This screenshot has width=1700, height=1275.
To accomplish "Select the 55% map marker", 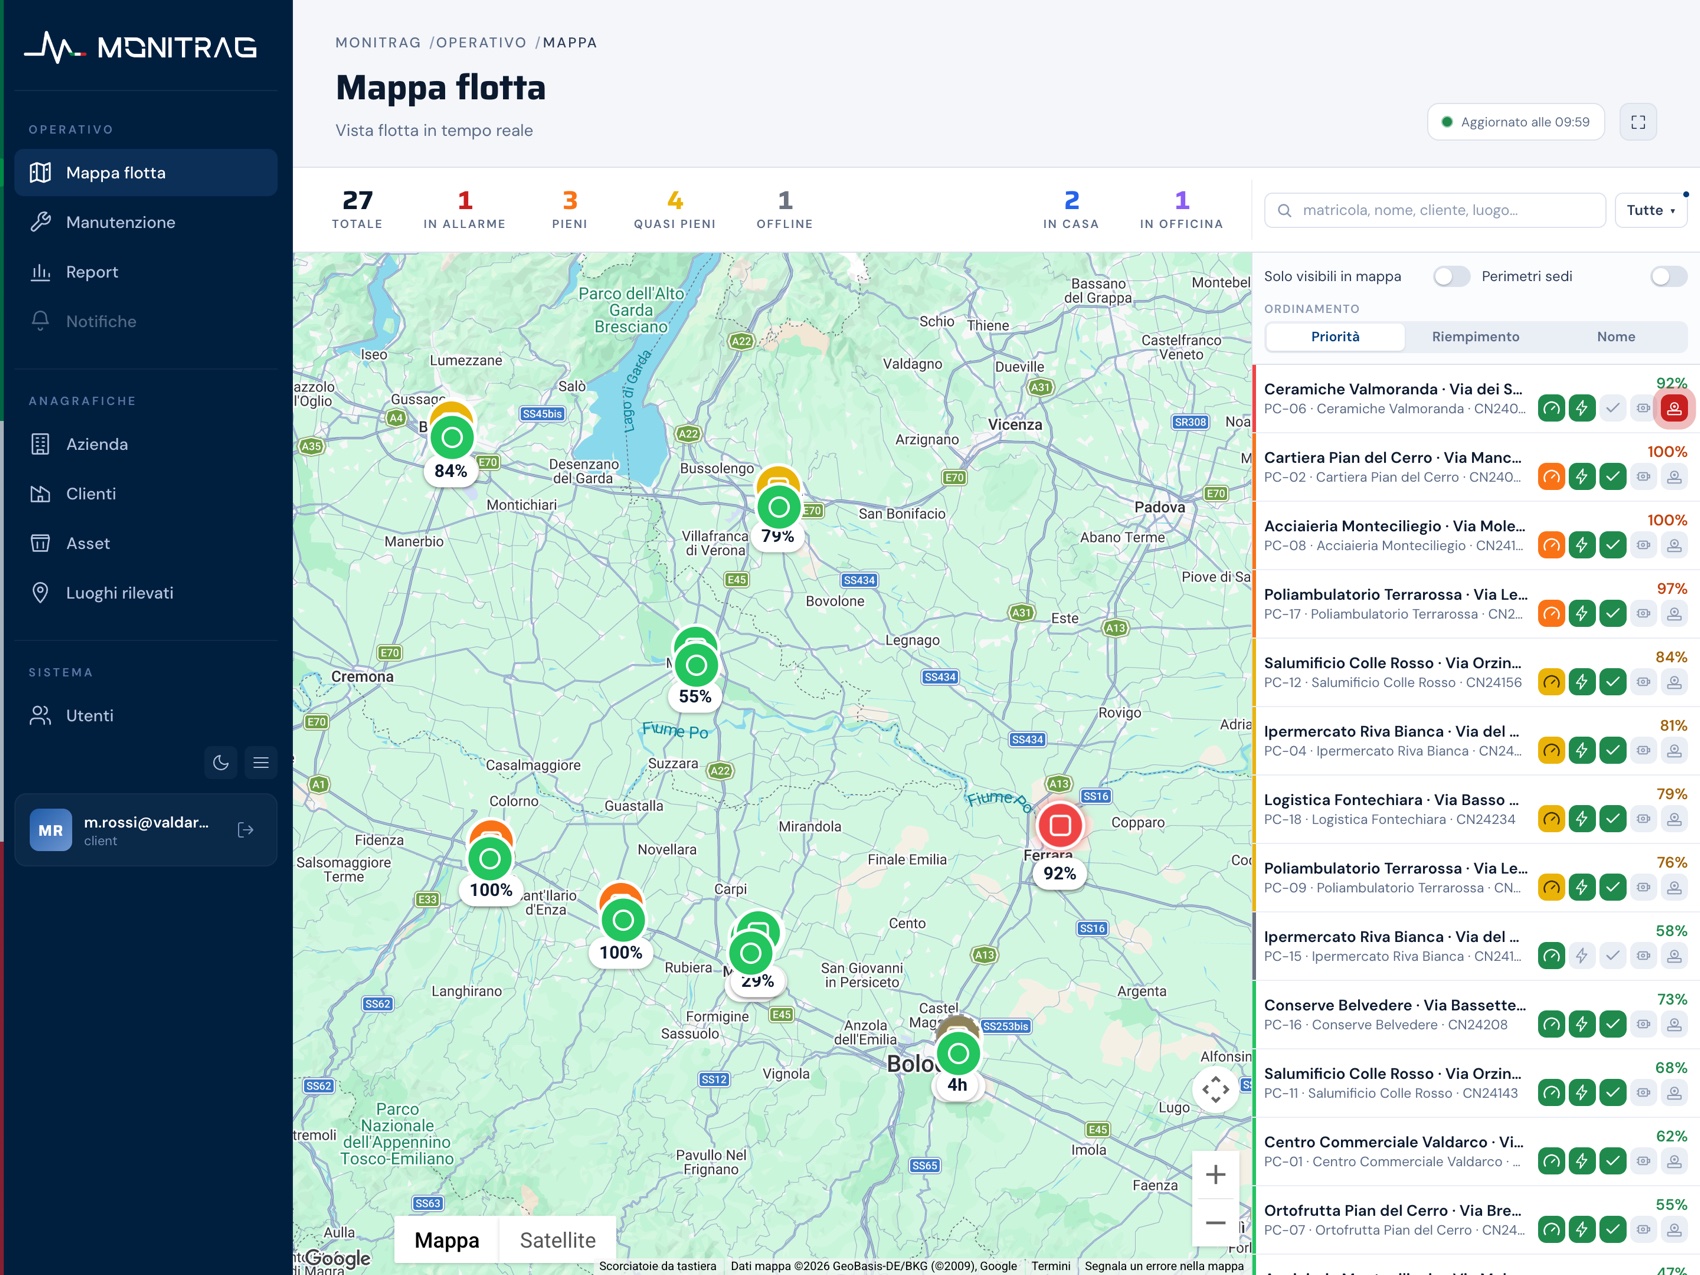I will coord(696,665).
